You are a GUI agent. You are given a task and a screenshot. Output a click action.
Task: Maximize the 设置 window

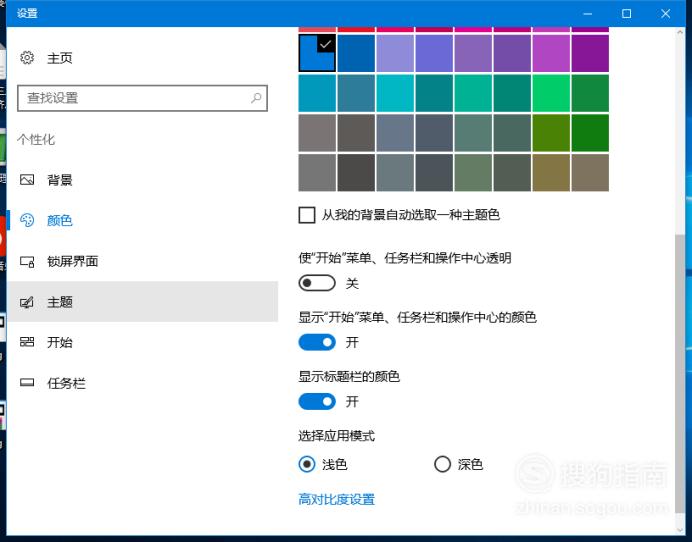(x=626, y=14)
